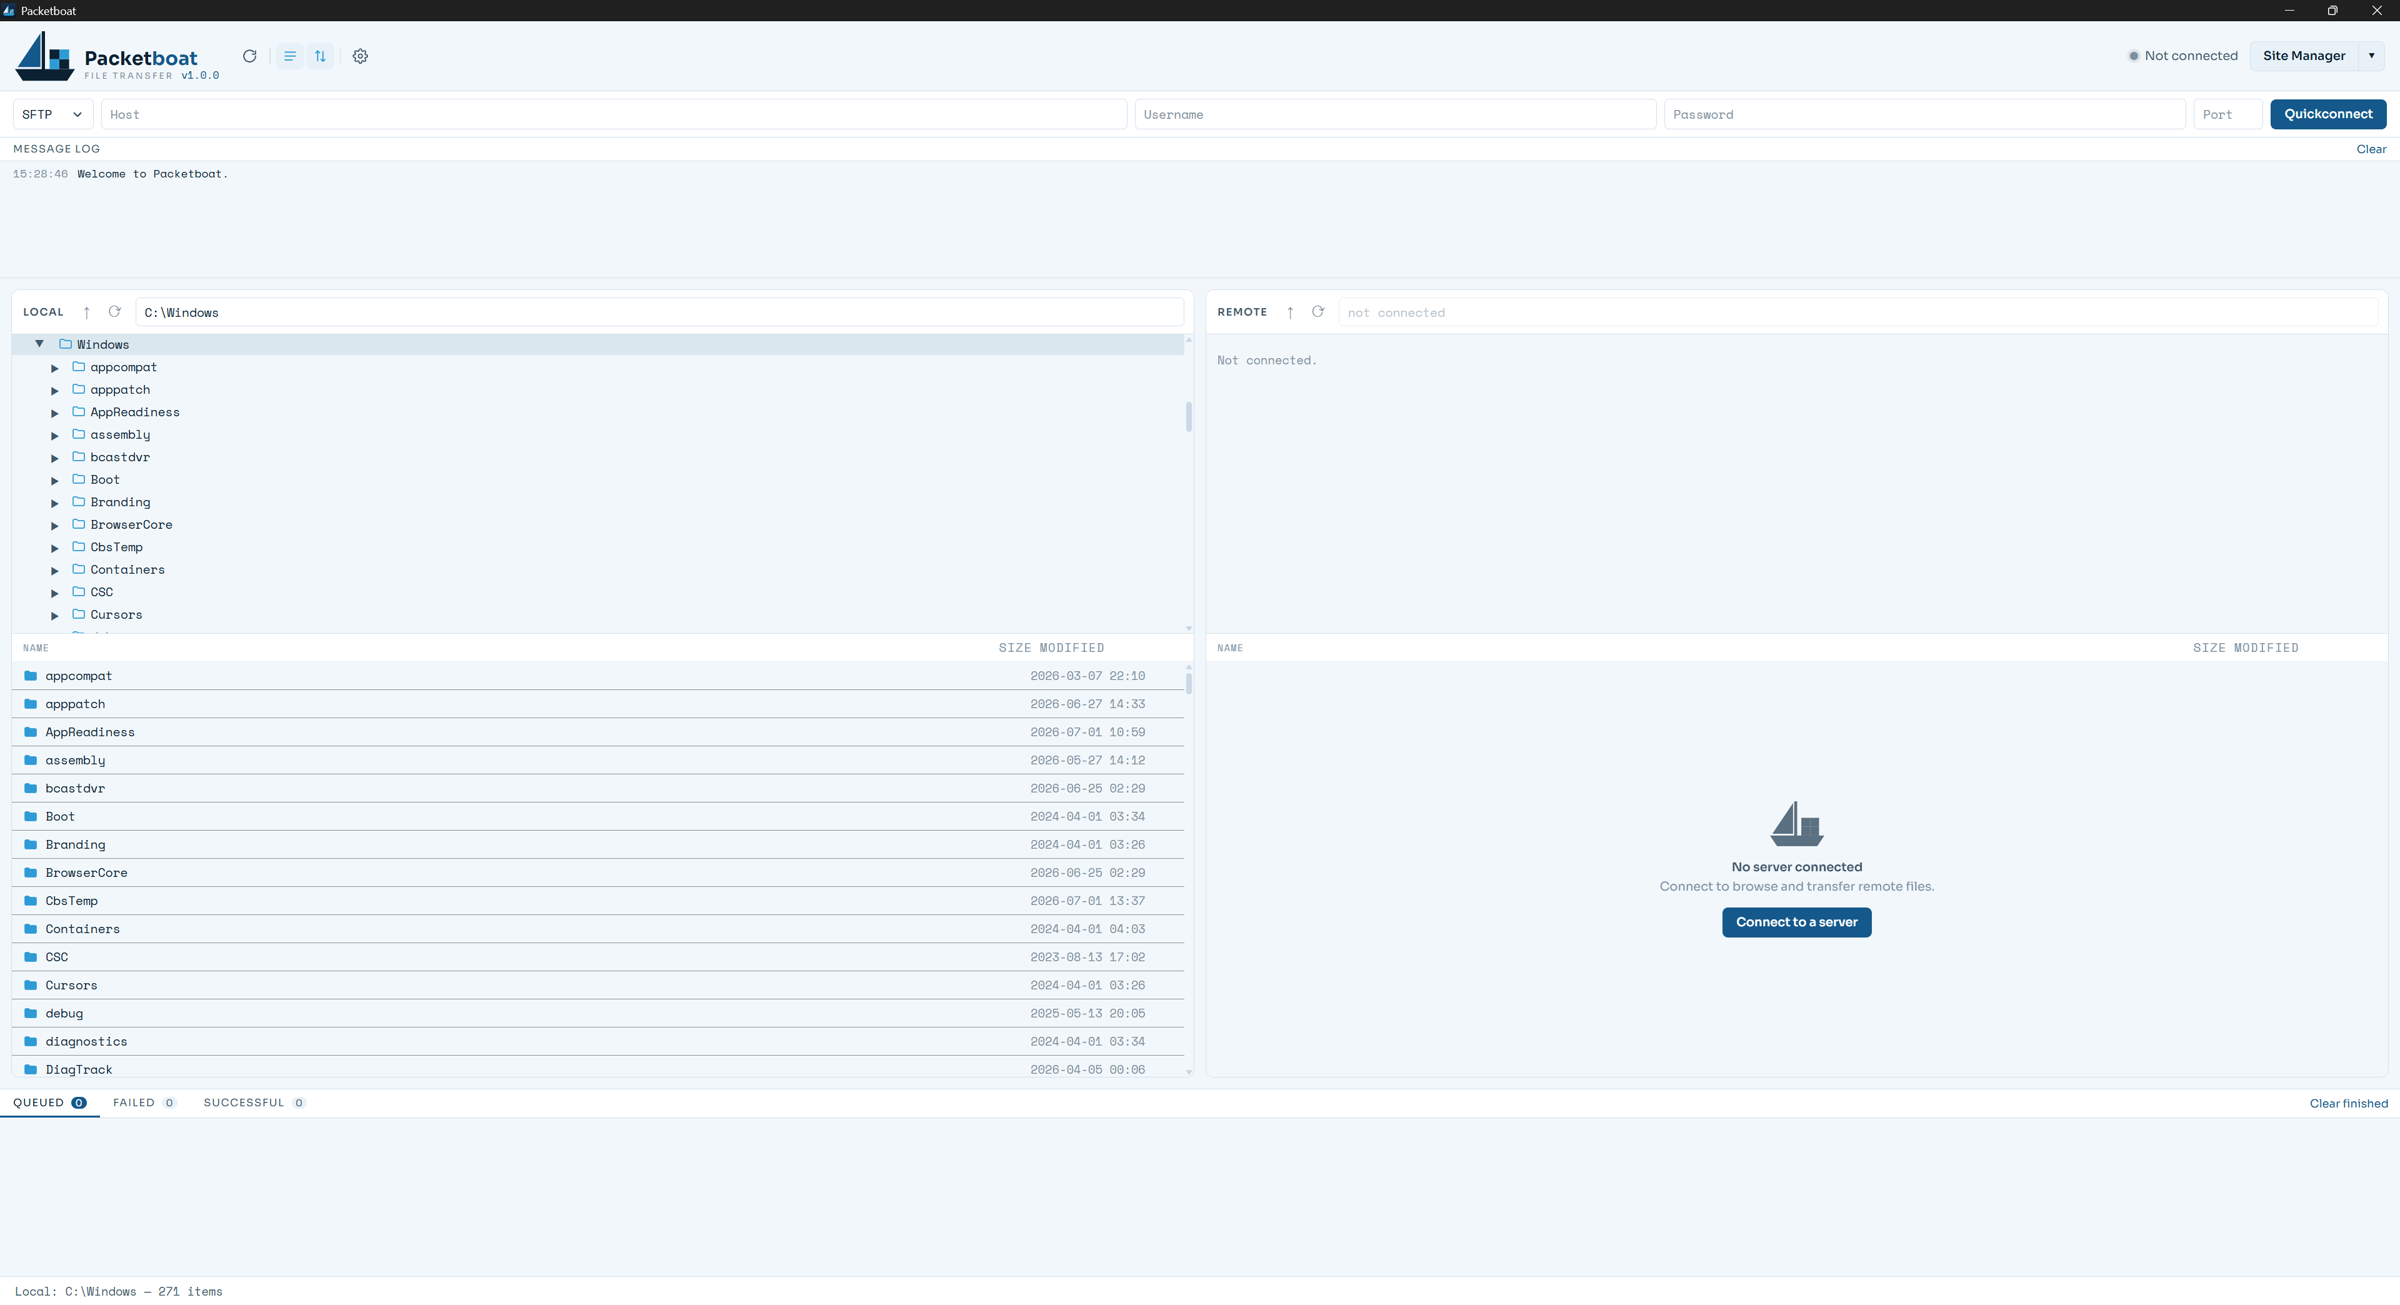
Task: Refresh the Local pane listing
Action: [115, 312]
